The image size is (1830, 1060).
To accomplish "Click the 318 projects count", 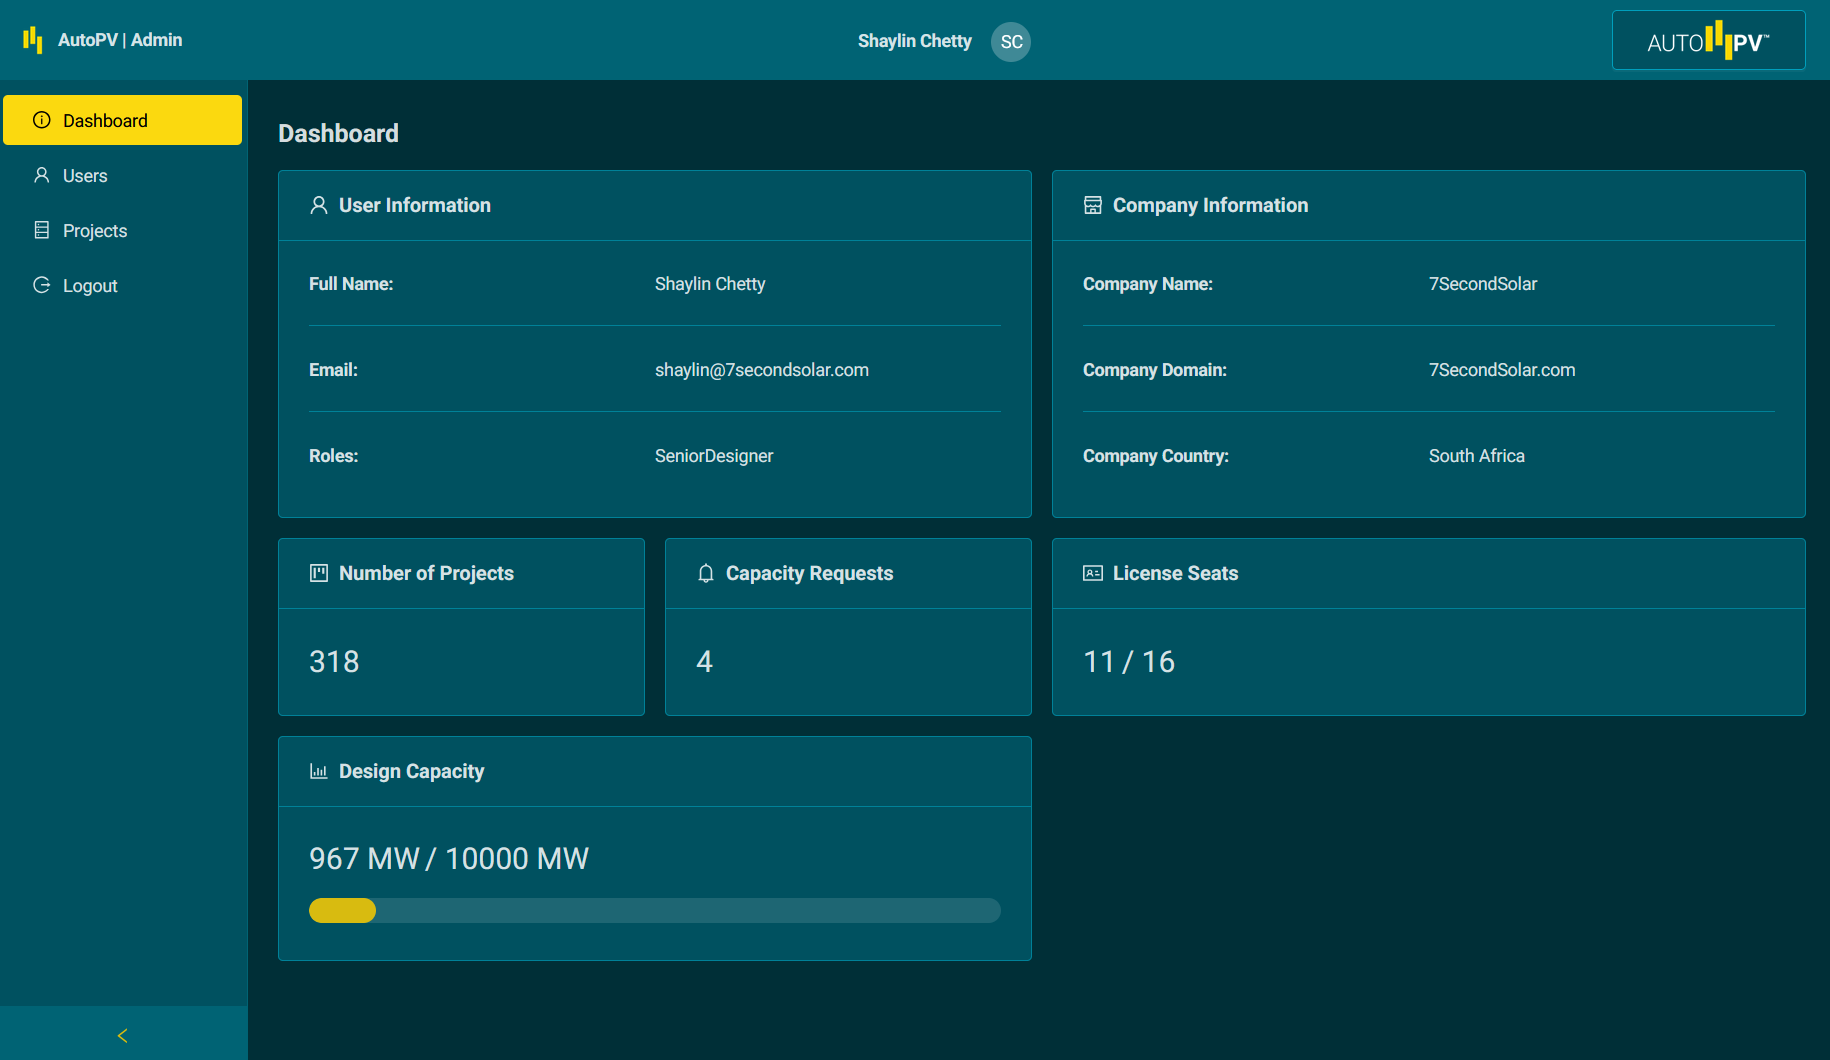I will pos(334,662).
